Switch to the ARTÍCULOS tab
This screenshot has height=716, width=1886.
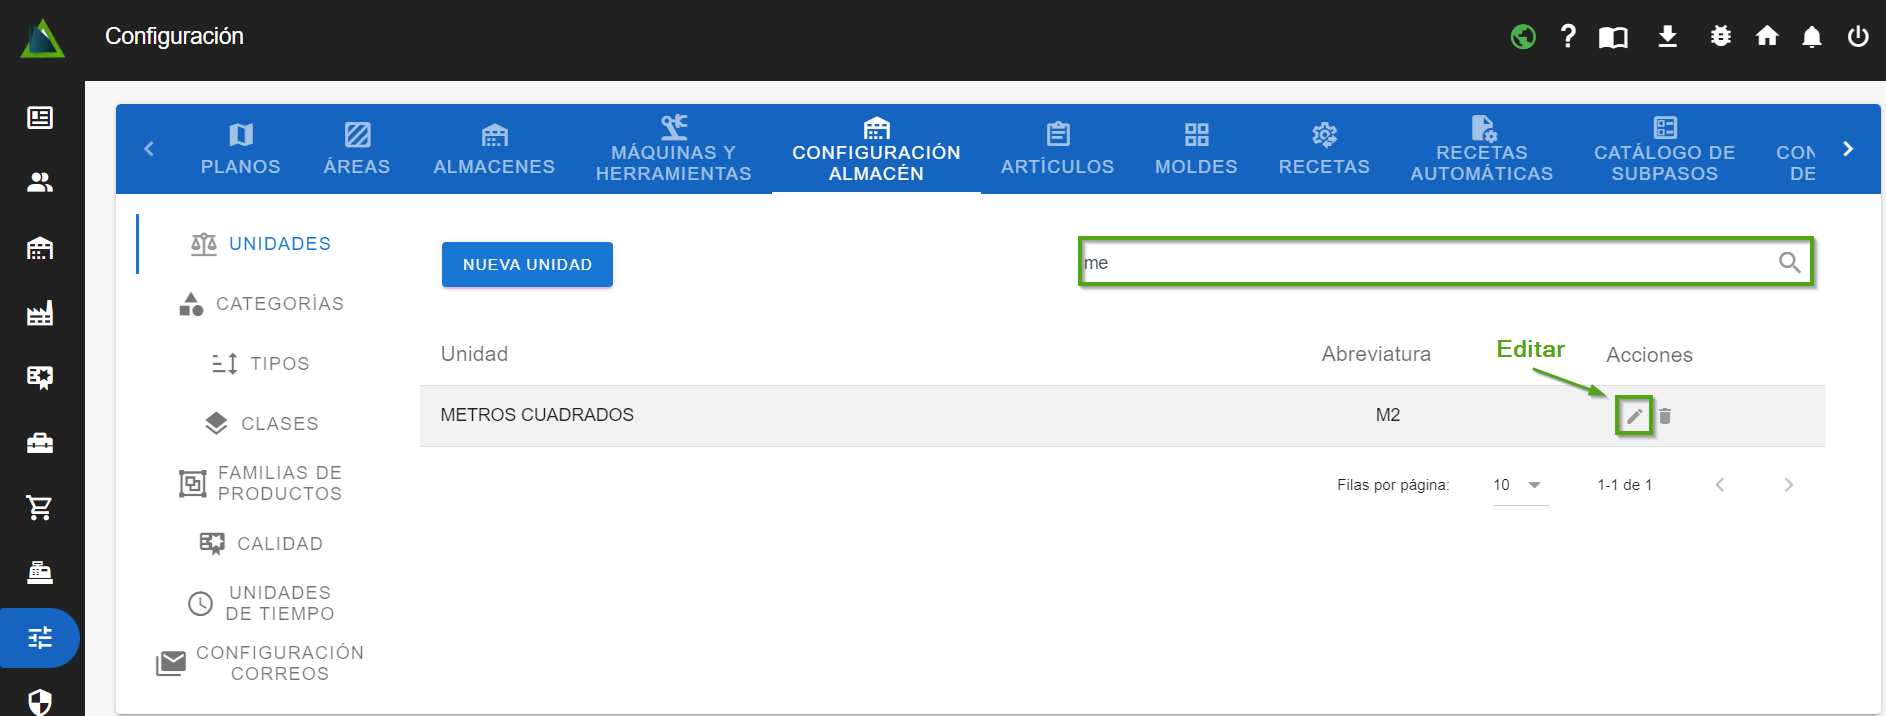pyautogui.click(x=1057, y=150)
